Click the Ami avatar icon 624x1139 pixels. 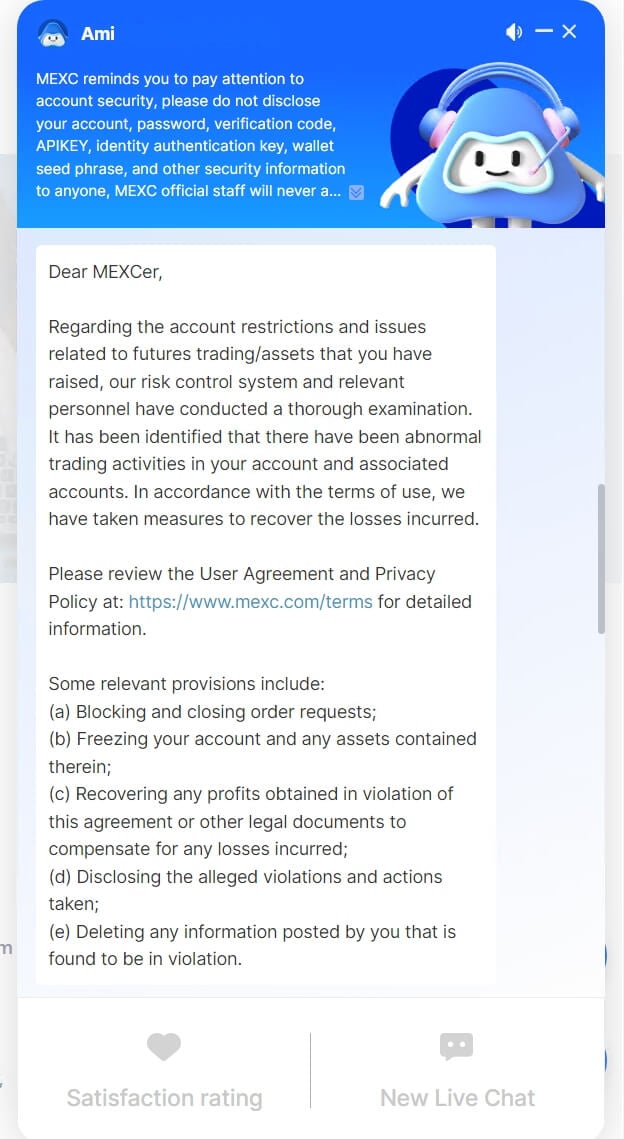pos(52,33)
